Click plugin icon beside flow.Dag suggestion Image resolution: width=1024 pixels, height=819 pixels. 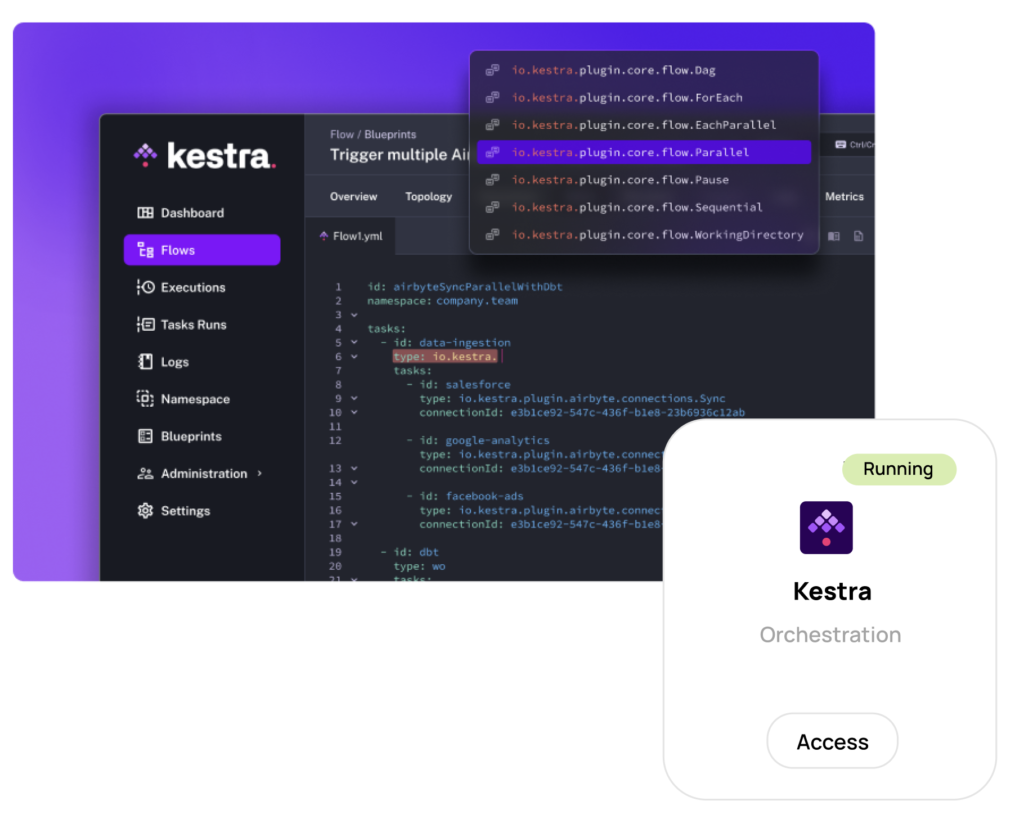click(492, 70)
